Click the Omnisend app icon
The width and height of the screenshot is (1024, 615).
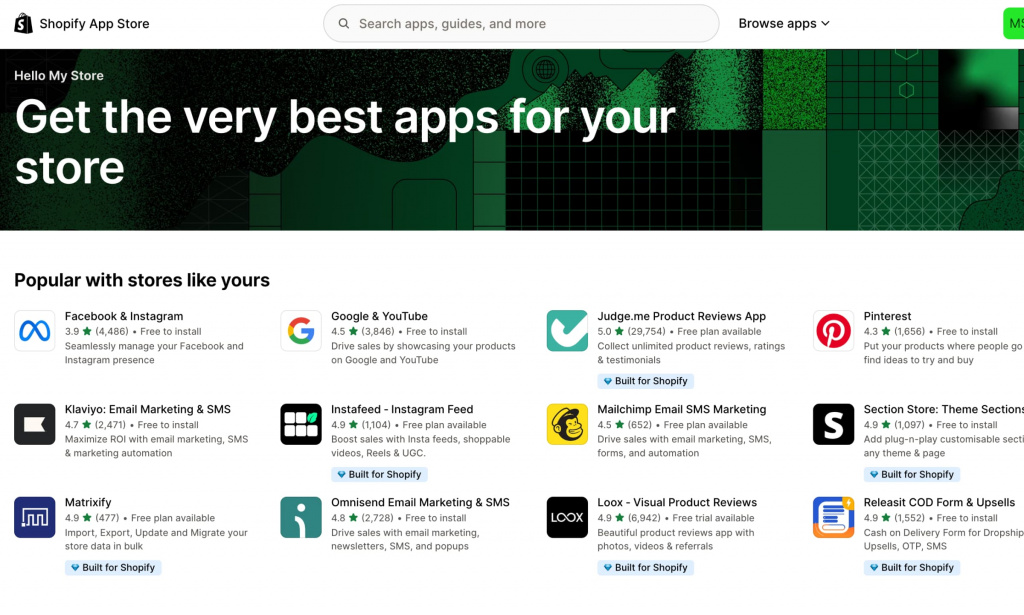coord(301,517)
